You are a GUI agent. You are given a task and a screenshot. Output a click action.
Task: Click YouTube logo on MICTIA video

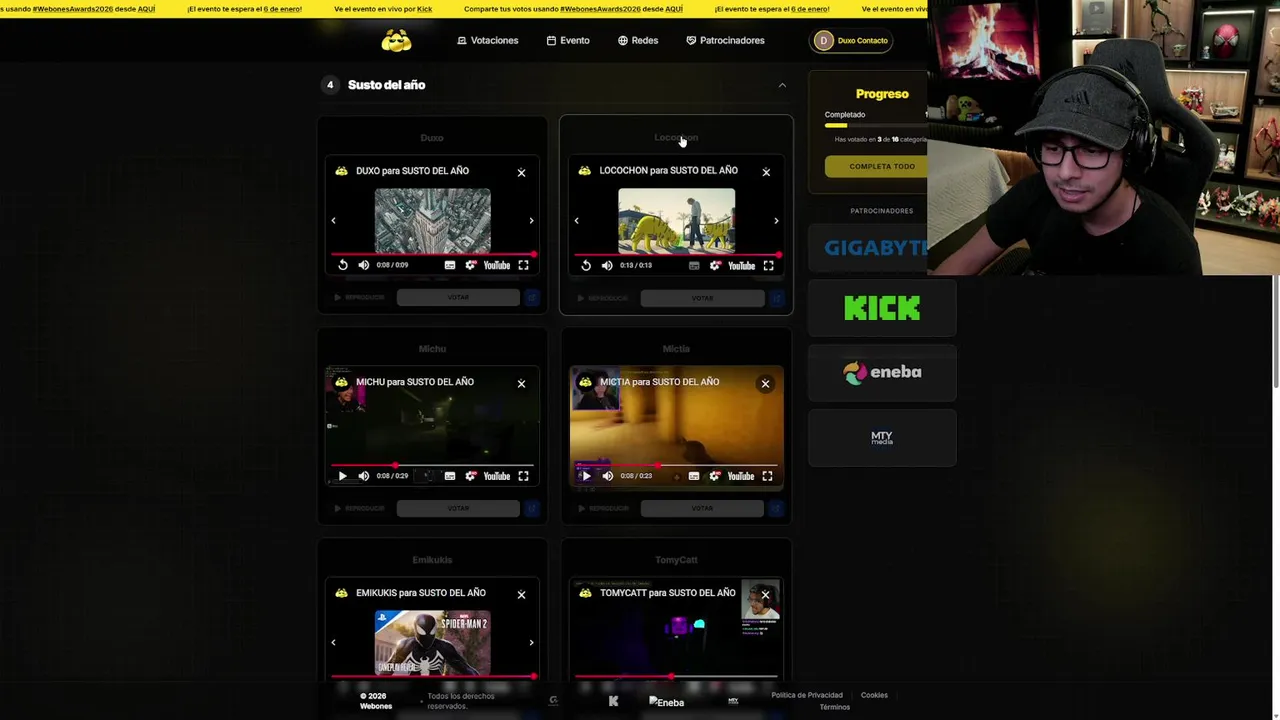coord(741,476)
